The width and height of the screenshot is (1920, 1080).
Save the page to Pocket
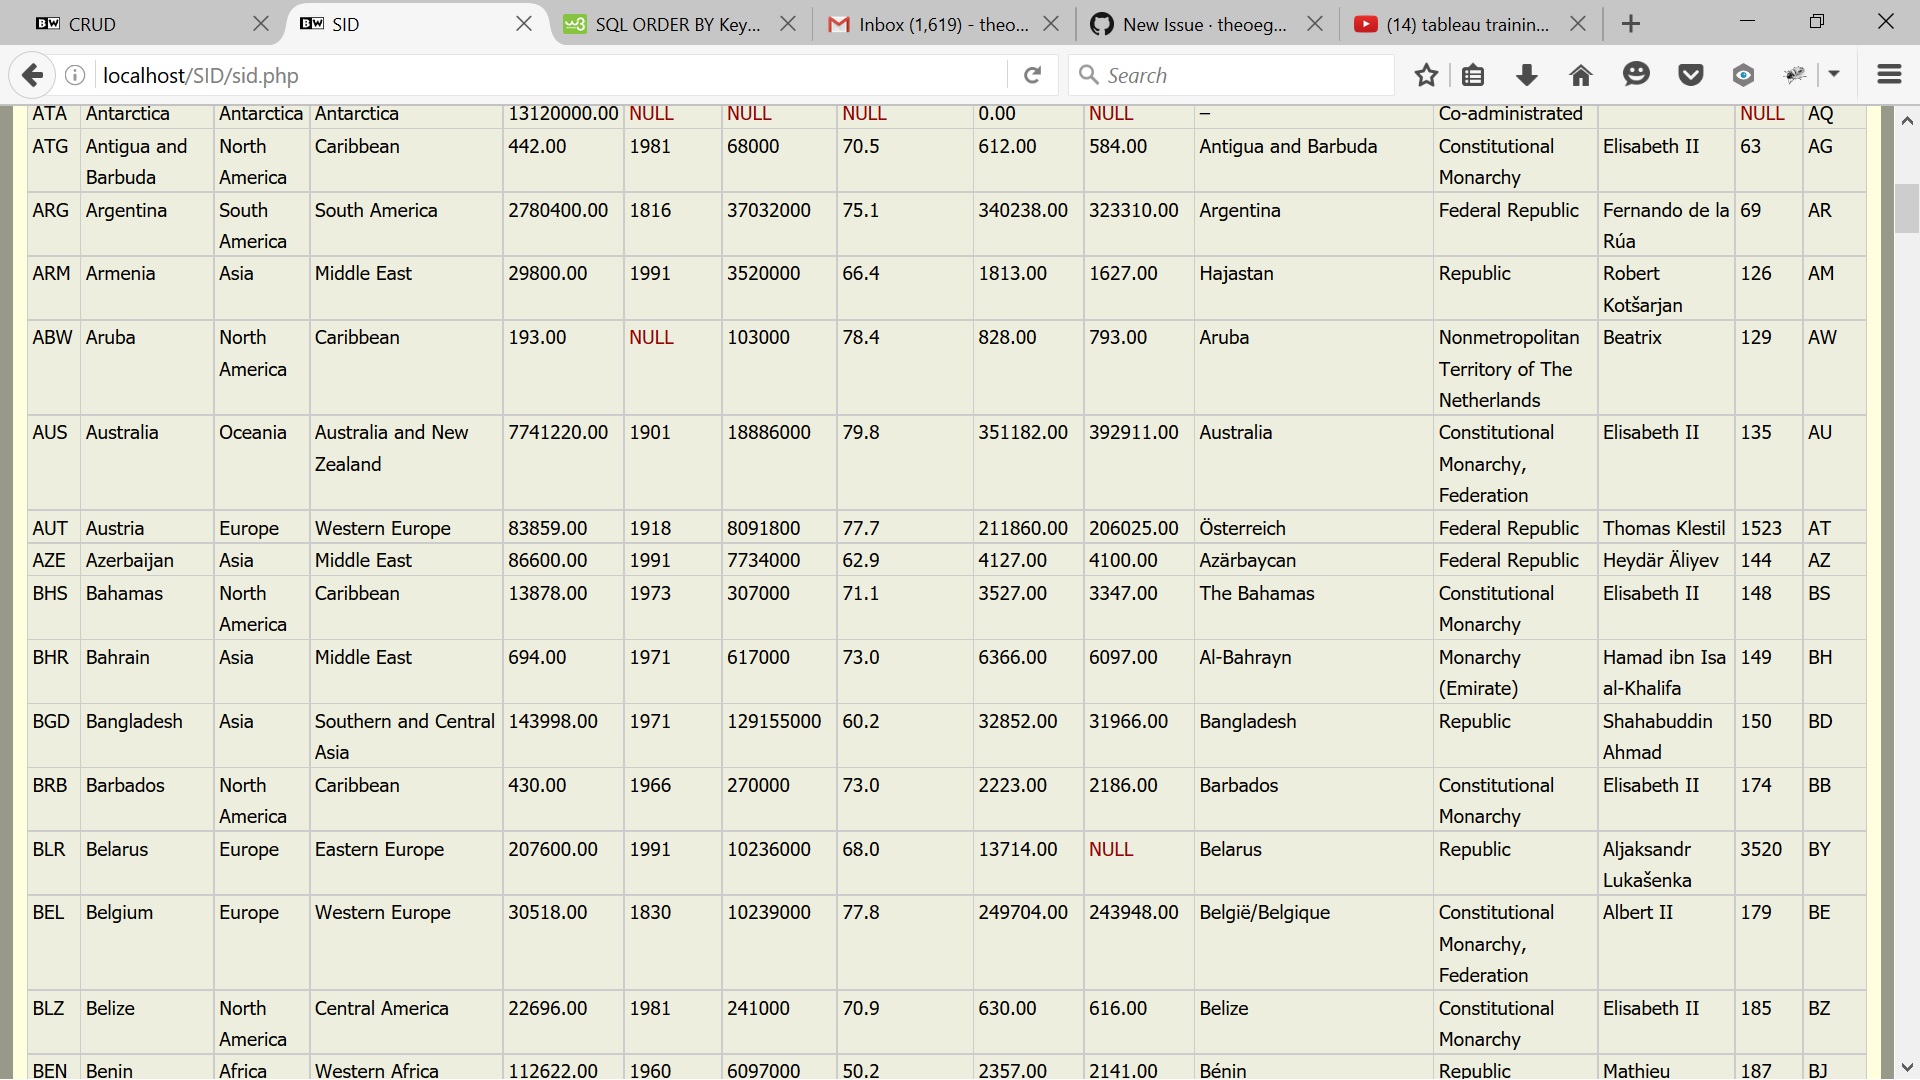tap(1690, 75)
